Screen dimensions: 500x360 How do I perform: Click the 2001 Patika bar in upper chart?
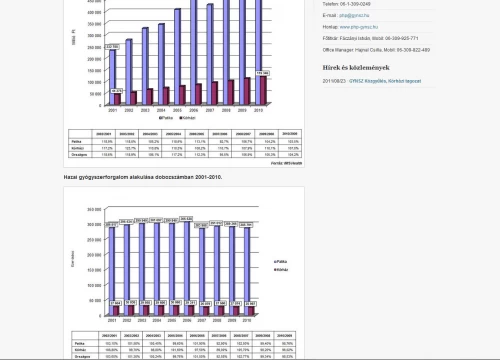click(x=112, y=77)
